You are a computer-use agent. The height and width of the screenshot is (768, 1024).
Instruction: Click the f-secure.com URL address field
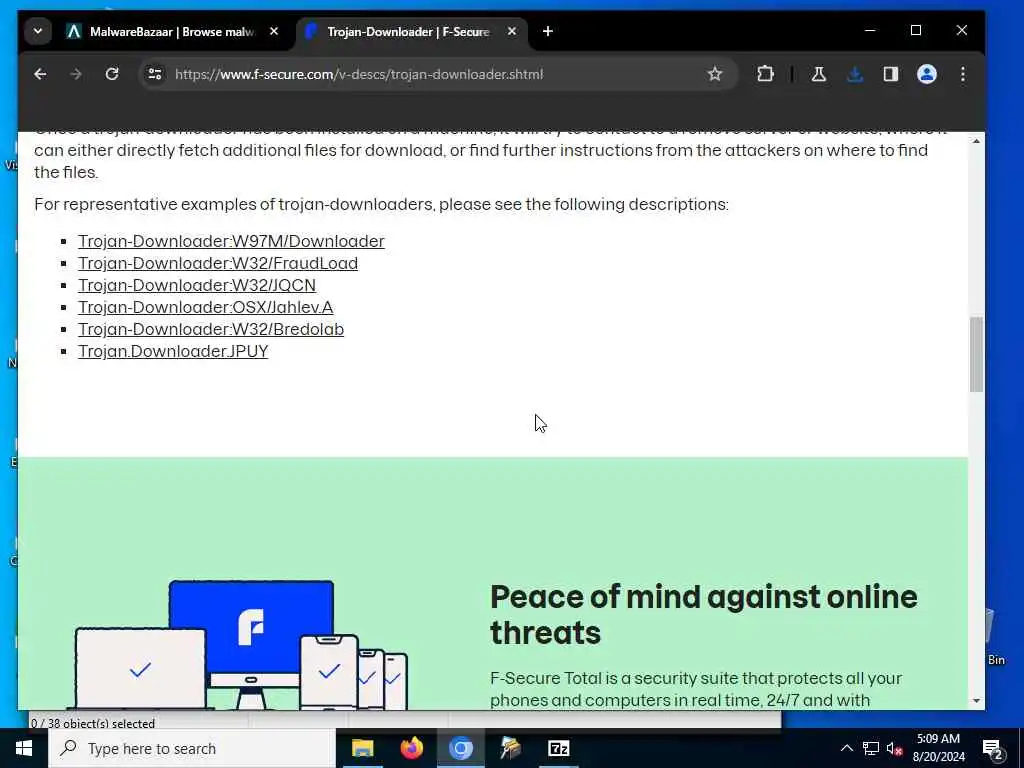pos(359,74)
